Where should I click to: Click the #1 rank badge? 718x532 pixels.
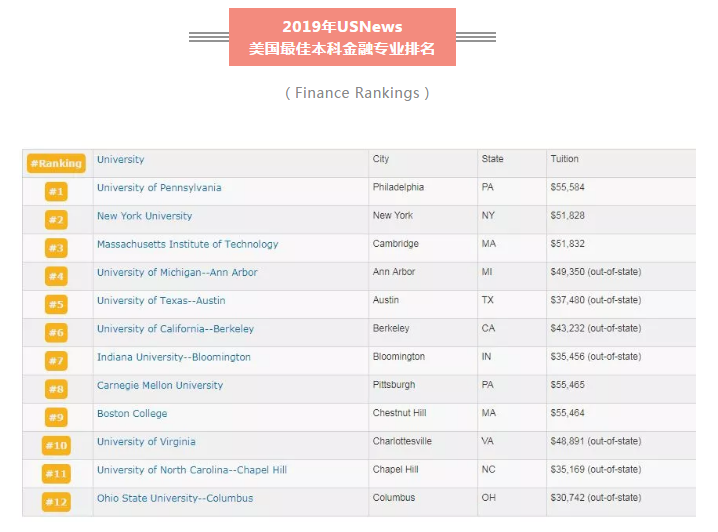(x=56, y=191)
